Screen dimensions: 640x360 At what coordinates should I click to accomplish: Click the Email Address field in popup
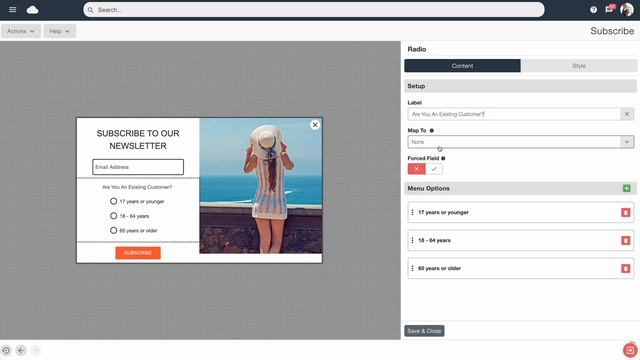(138, 167)
